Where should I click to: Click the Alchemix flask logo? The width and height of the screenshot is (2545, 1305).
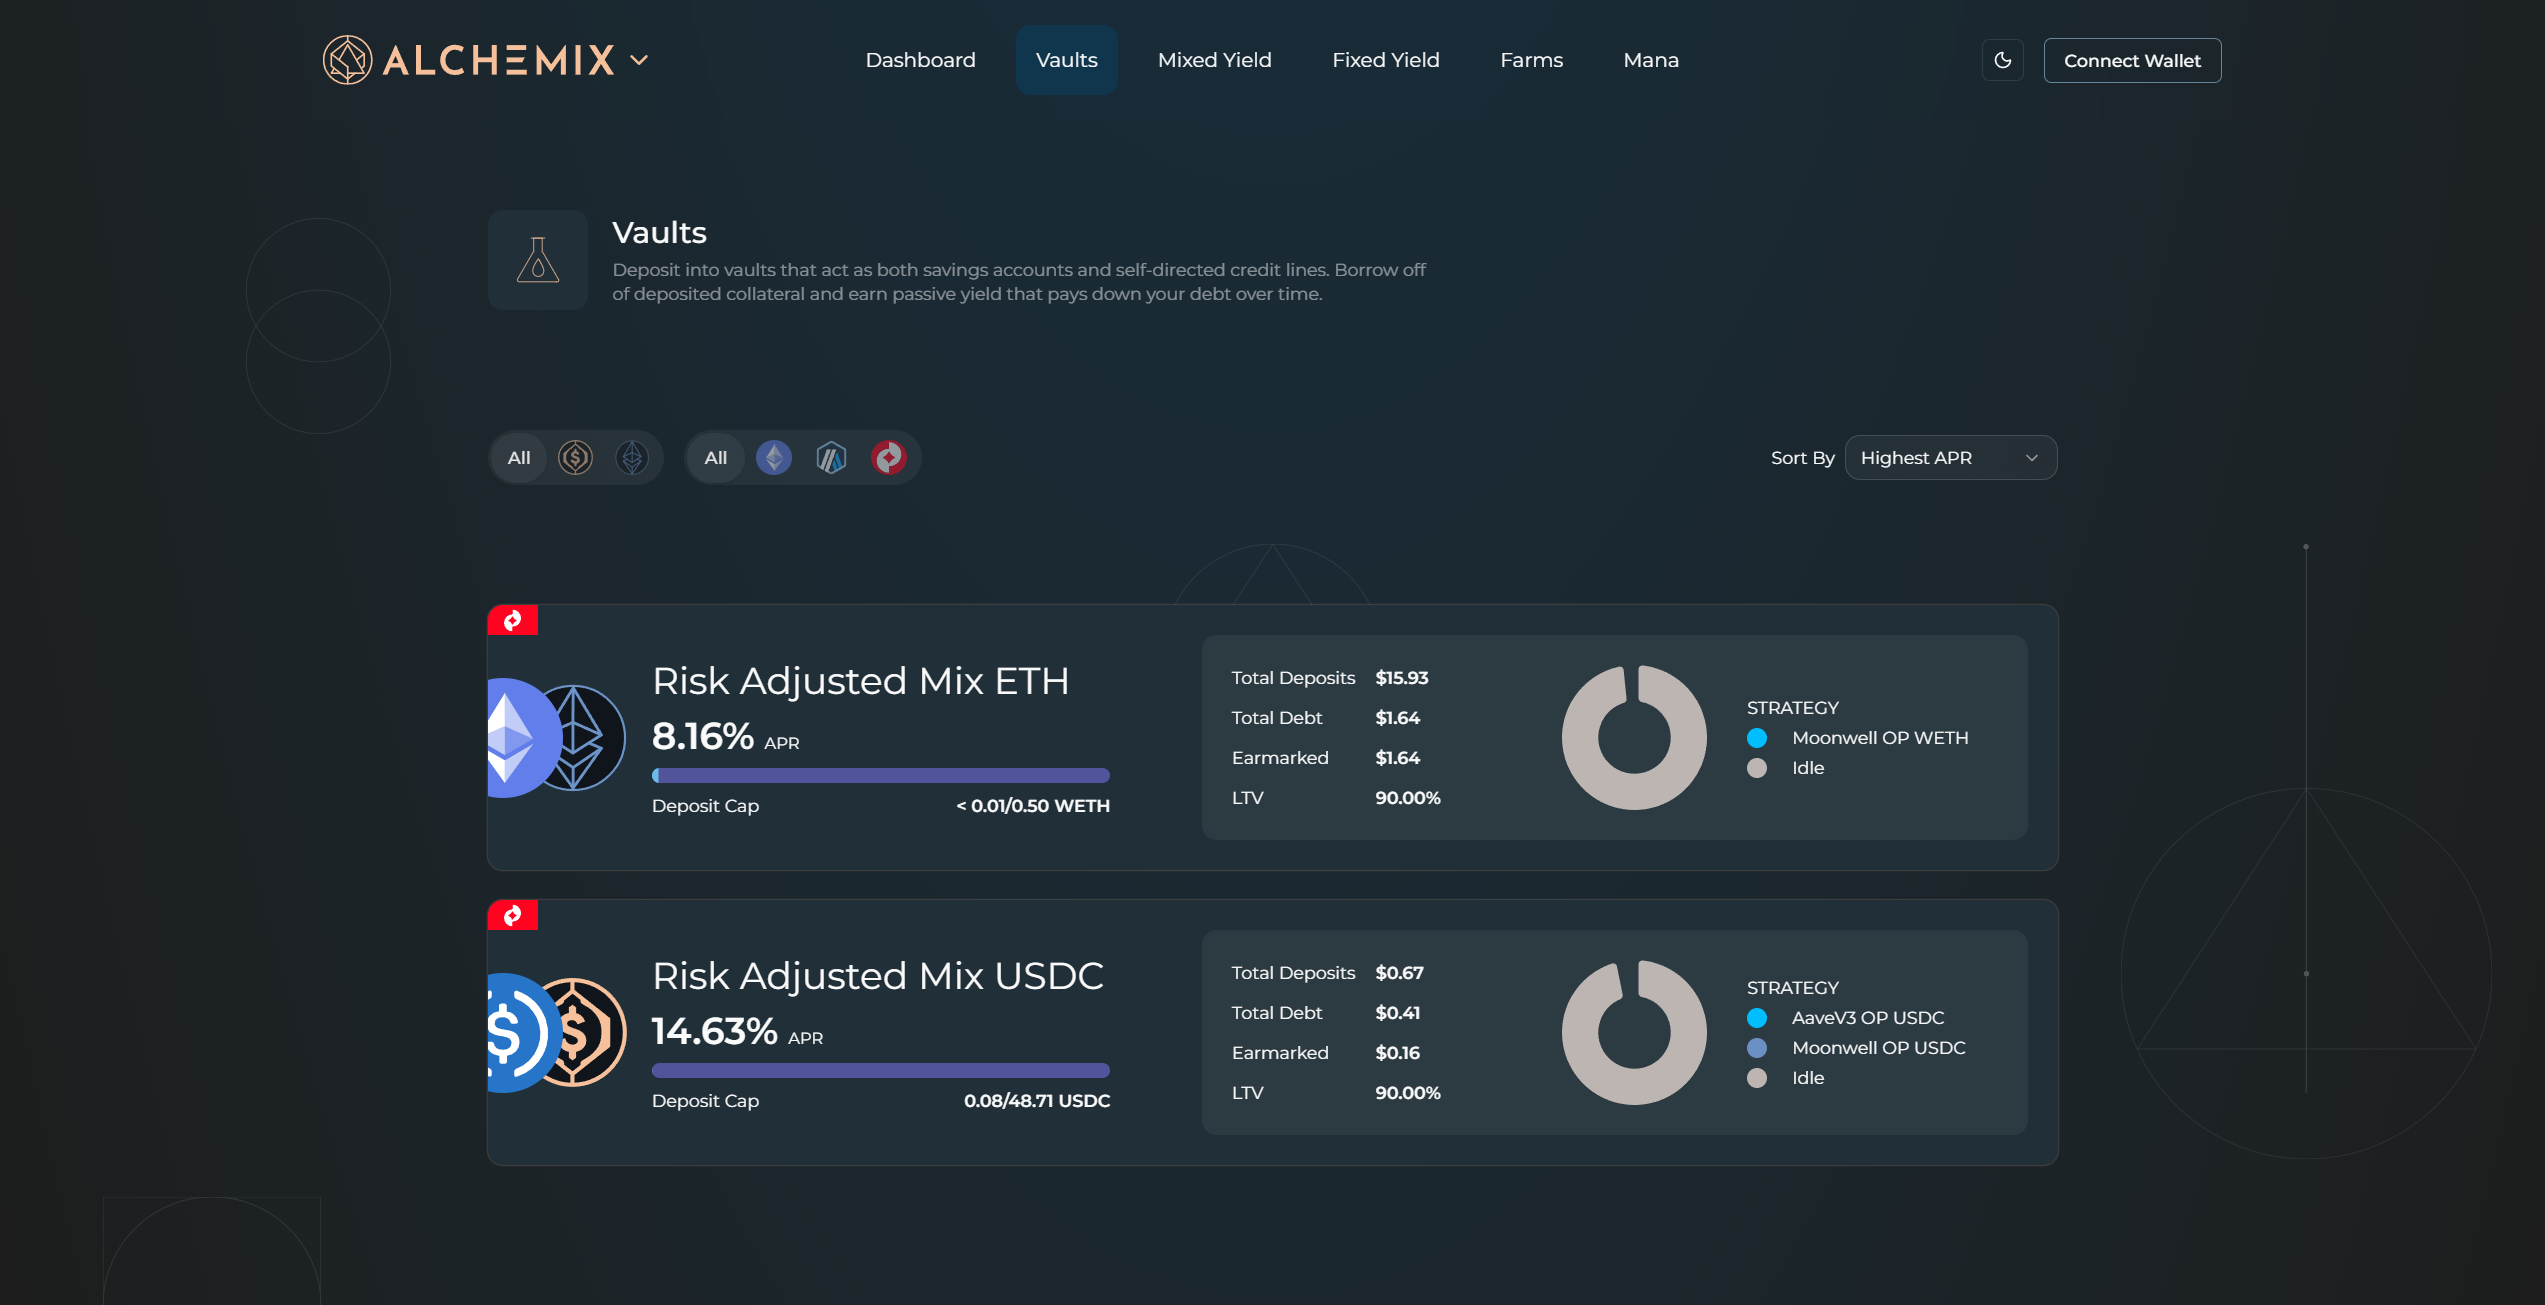[347, 59]
